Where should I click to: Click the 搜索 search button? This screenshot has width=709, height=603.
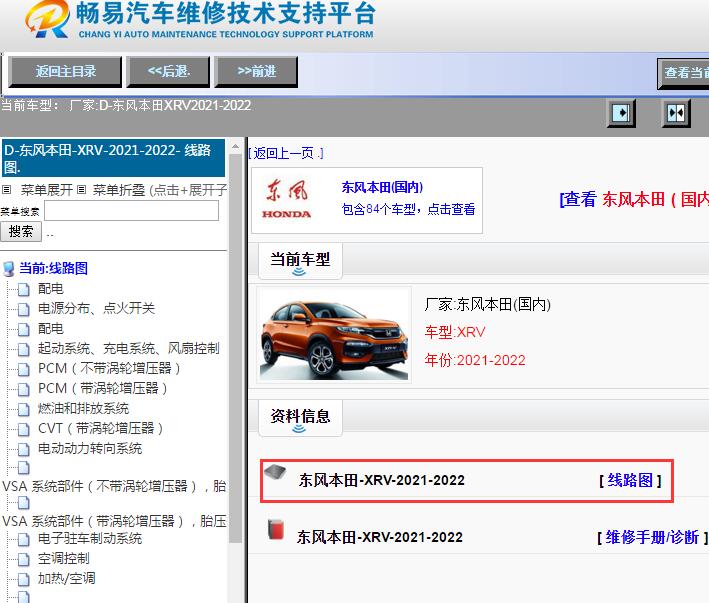tap(21, 231)
